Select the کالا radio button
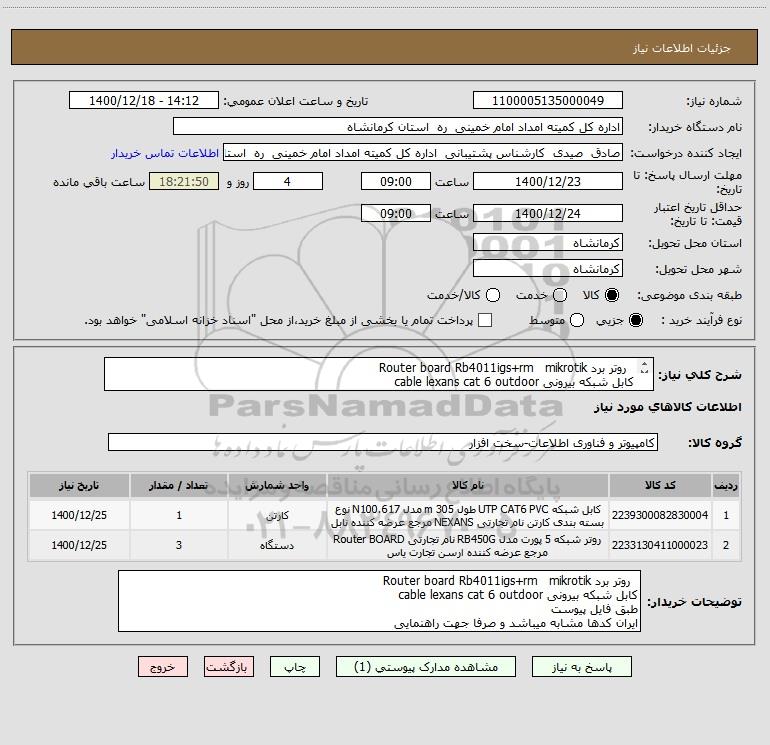 tap(612, 295)
